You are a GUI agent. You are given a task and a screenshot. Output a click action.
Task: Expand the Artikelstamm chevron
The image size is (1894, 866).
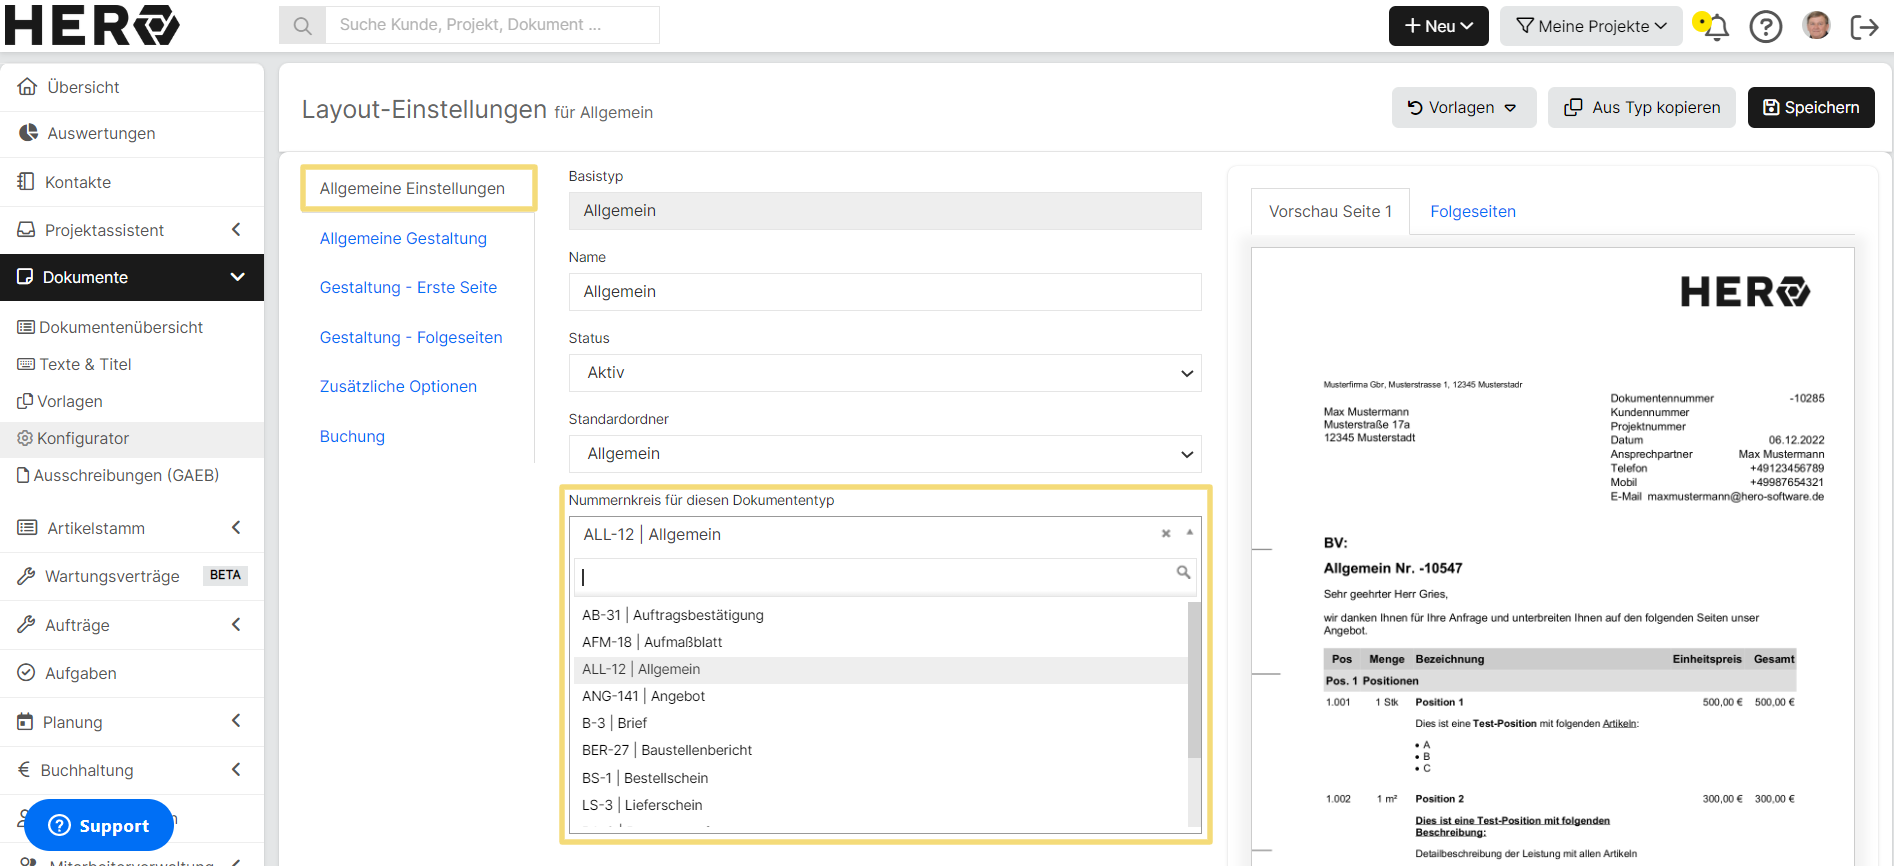[236, 528]
